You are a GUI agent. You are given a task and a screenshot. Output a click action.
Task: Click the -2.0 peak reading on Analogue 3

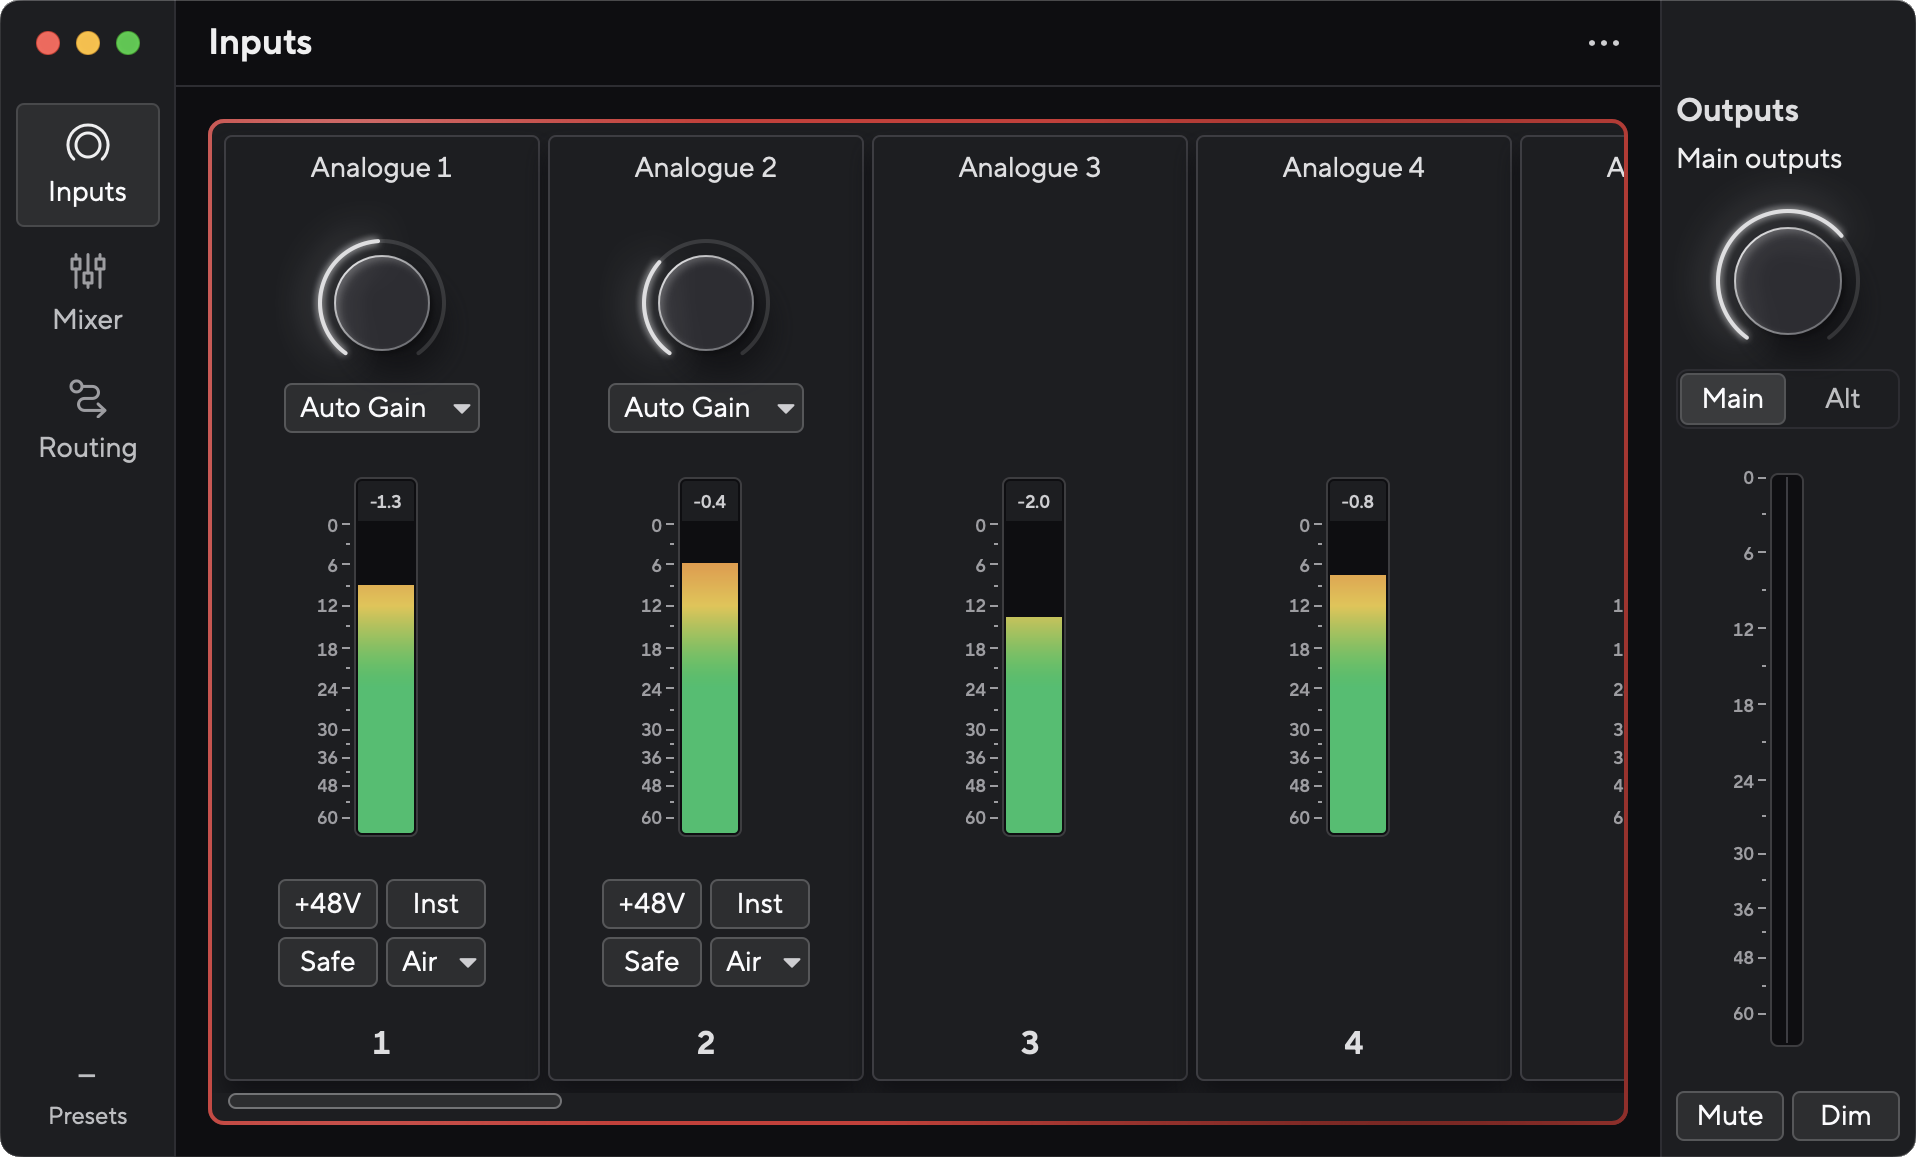pos(1034,502)
